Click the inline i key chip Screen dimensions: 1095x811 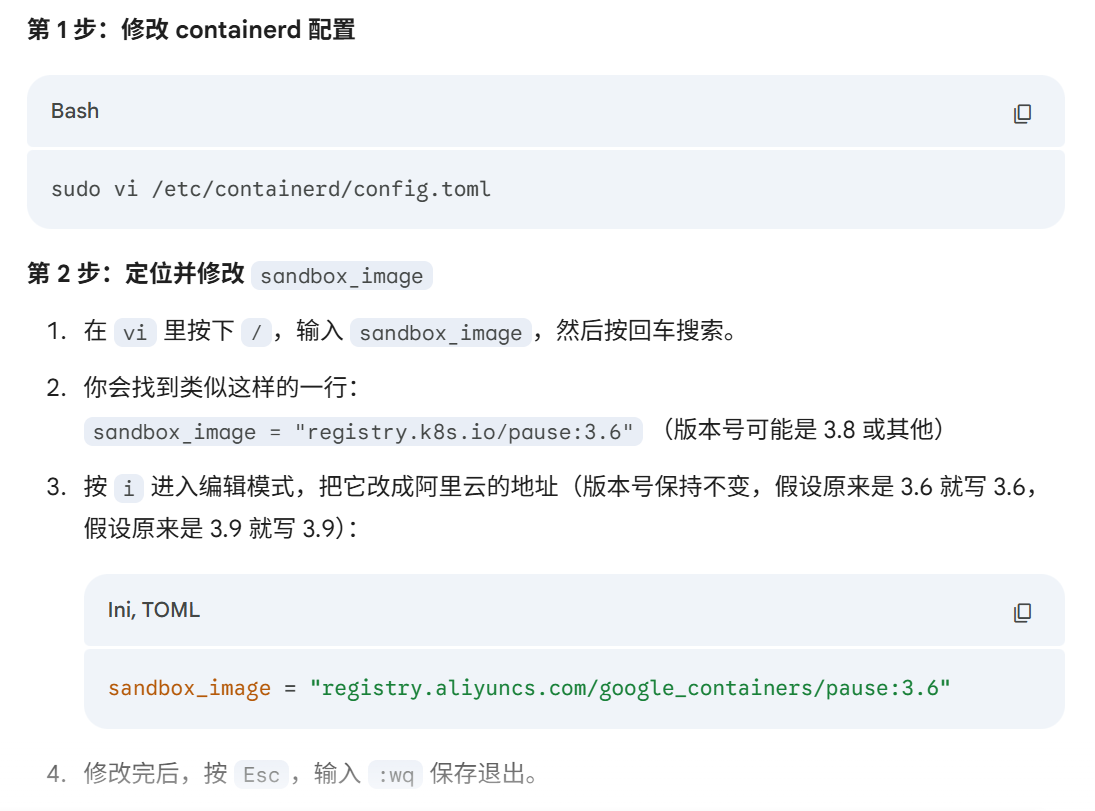[x=129, y=489]
